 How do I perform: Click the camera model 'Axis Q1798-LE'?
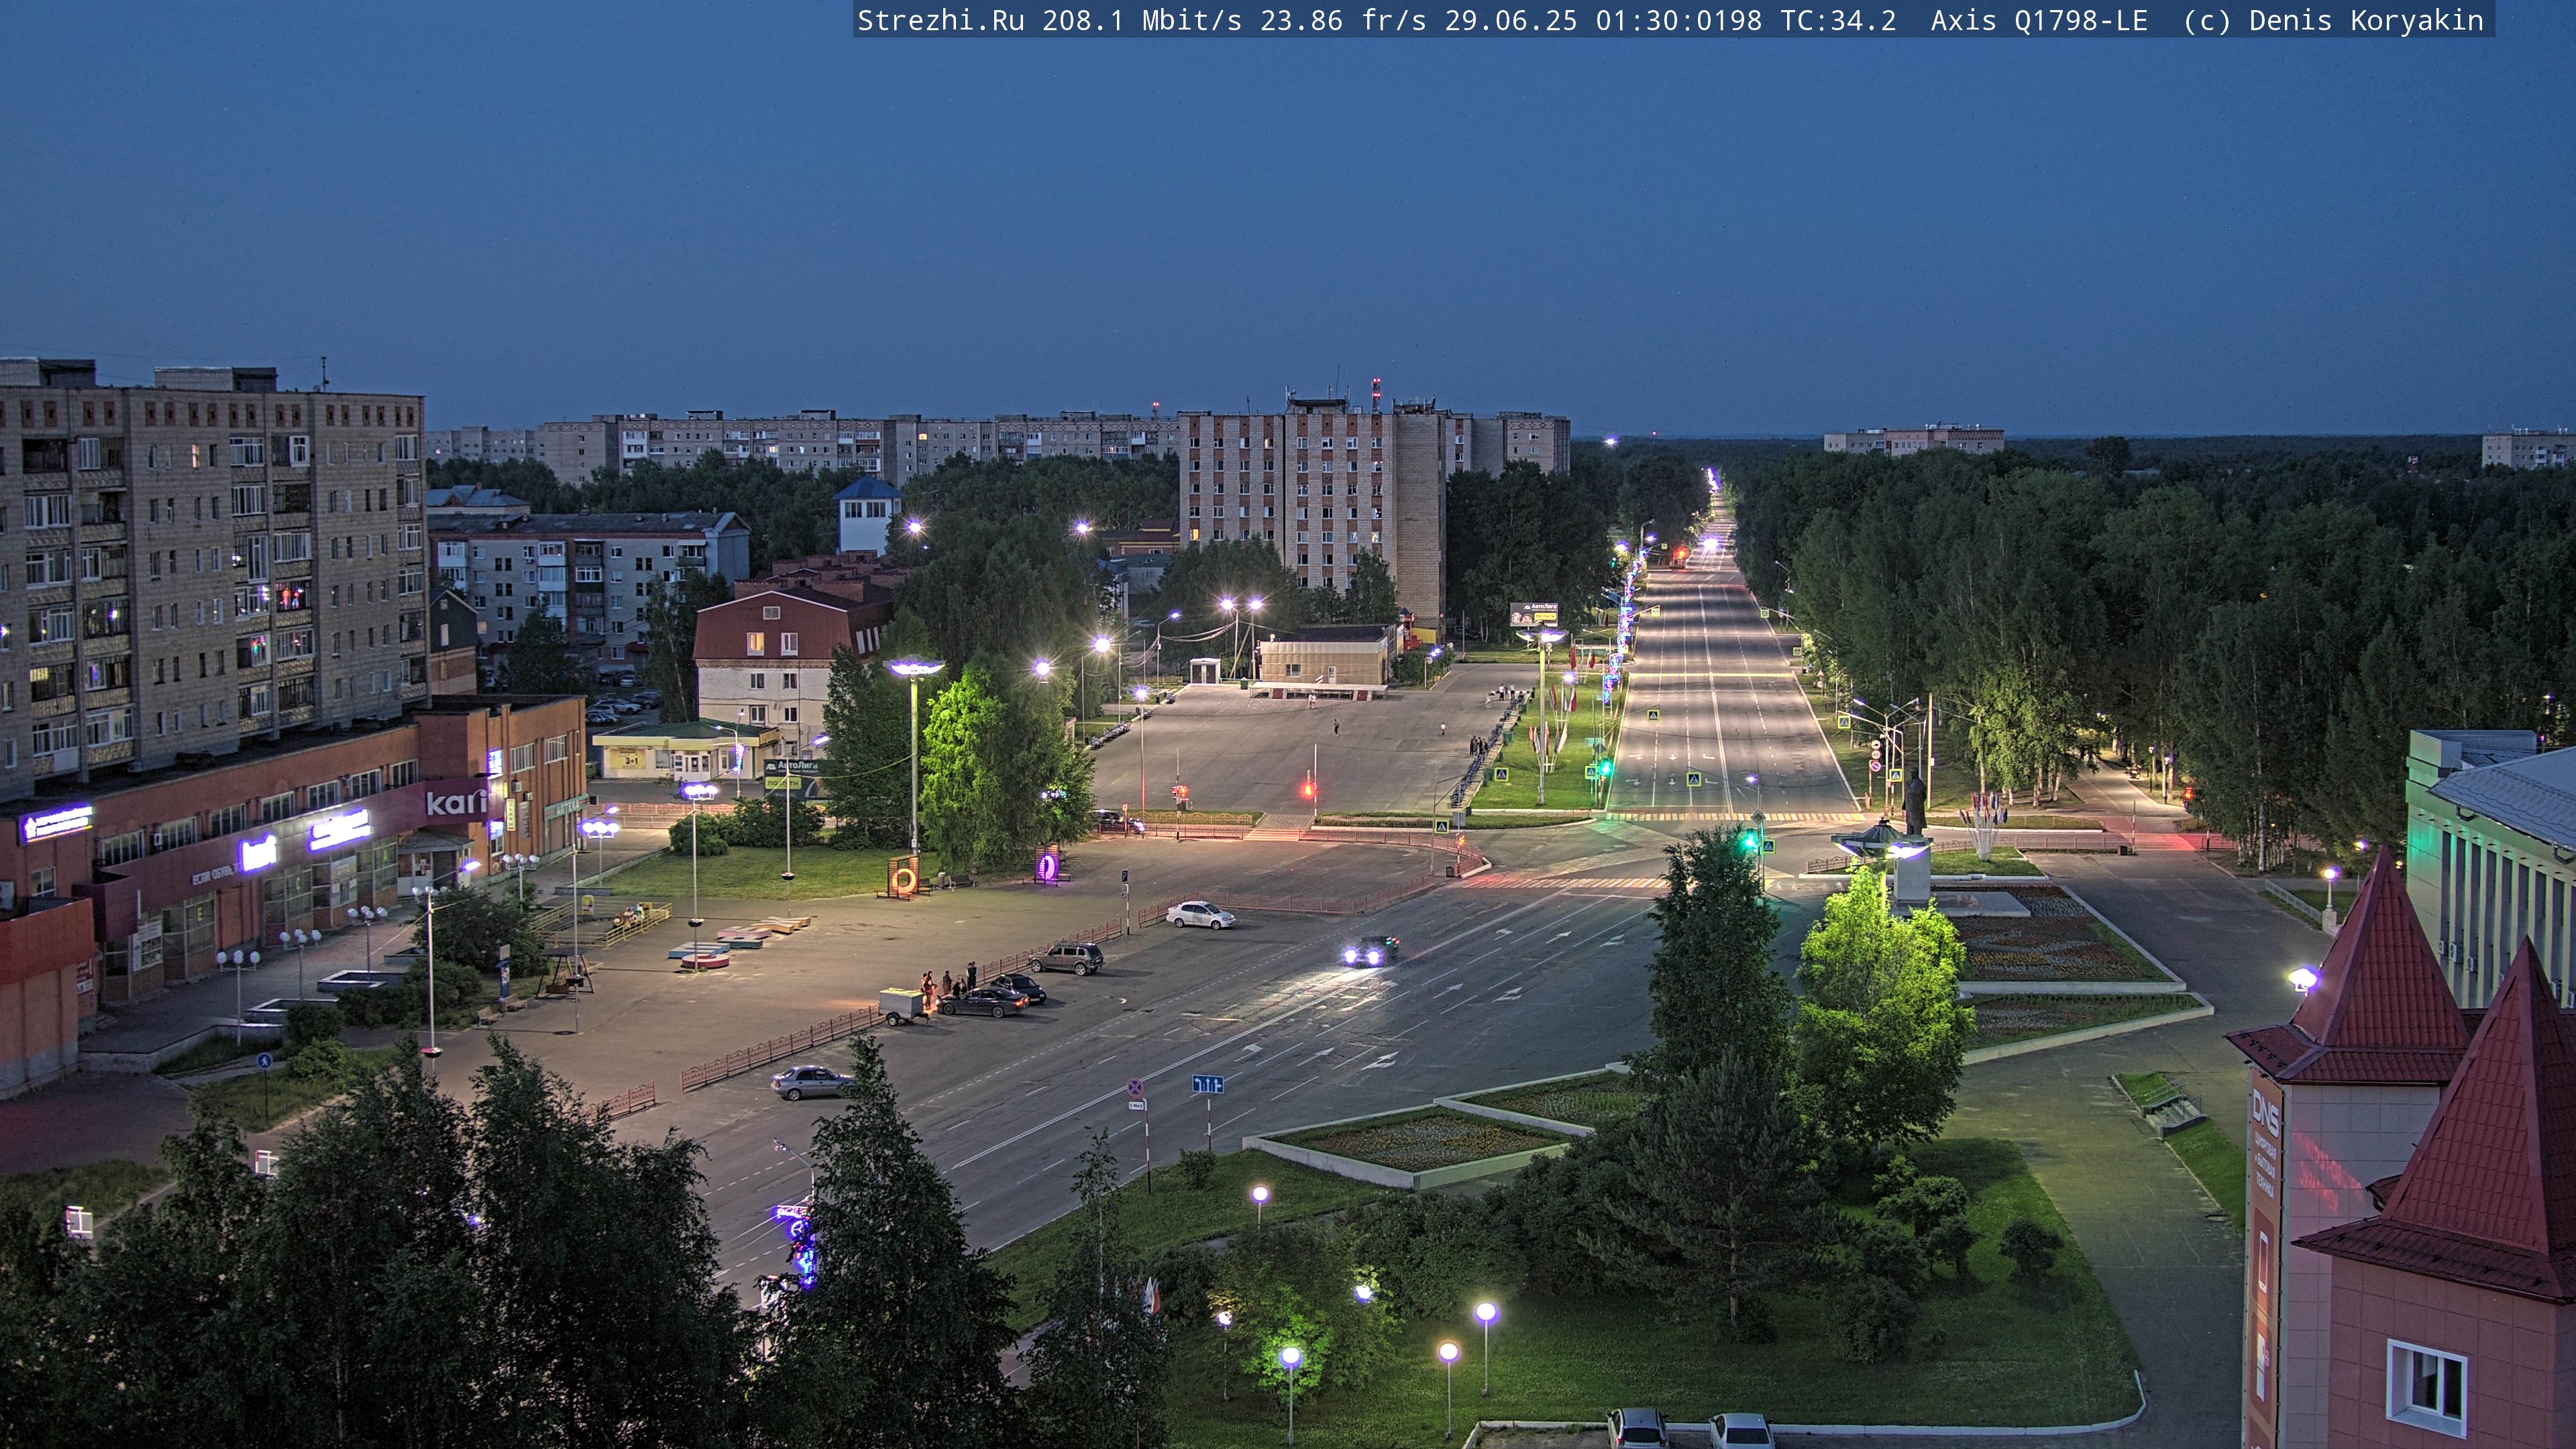2039,21
